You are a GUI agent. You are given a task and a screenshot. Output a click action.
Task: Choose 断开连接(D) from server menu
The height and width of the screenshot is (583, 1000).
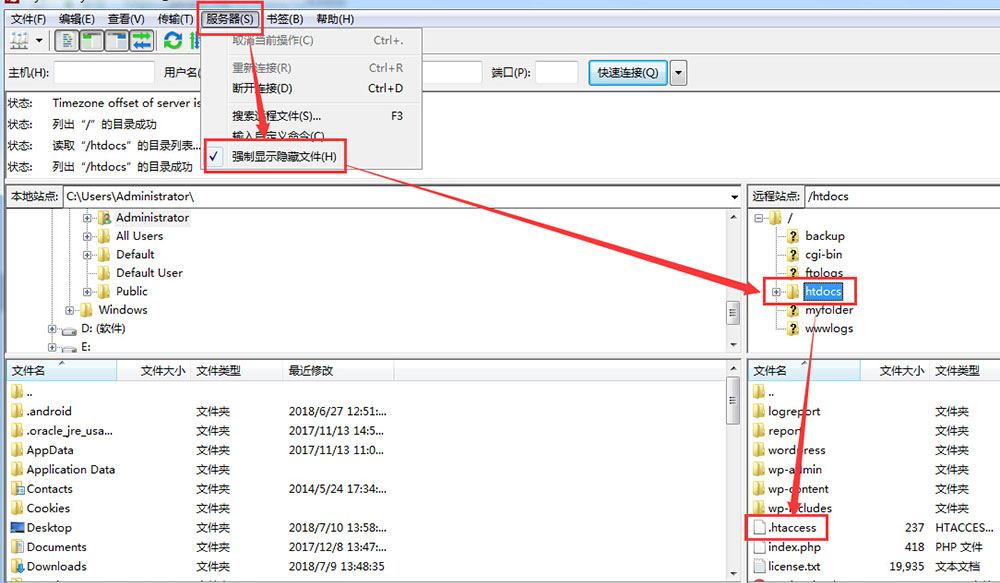pyautogui.click(x=262, y=88)
